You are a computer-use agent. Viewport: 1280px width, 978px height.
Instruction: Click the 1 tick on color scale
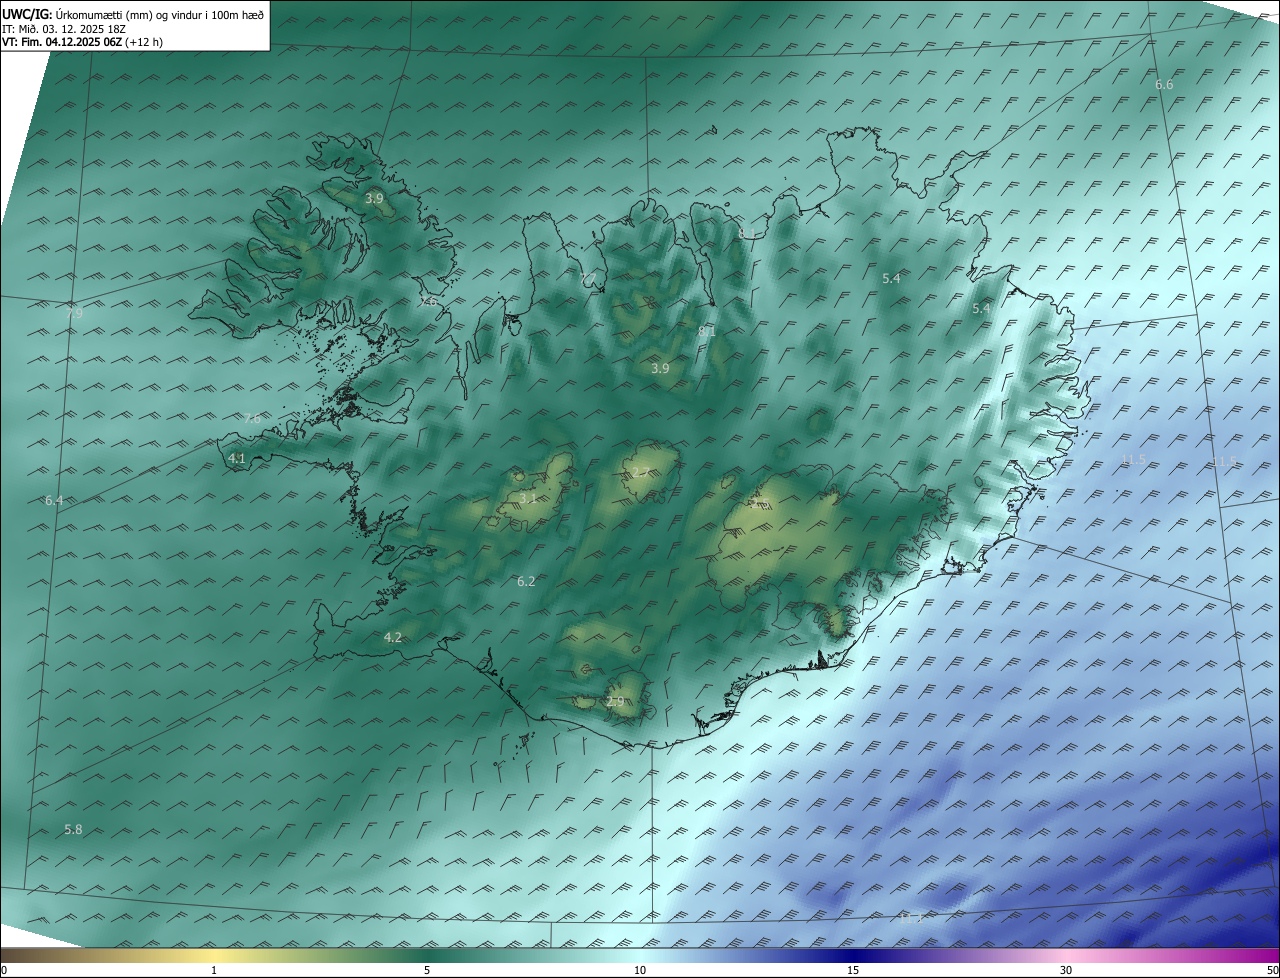click(214, 970)
